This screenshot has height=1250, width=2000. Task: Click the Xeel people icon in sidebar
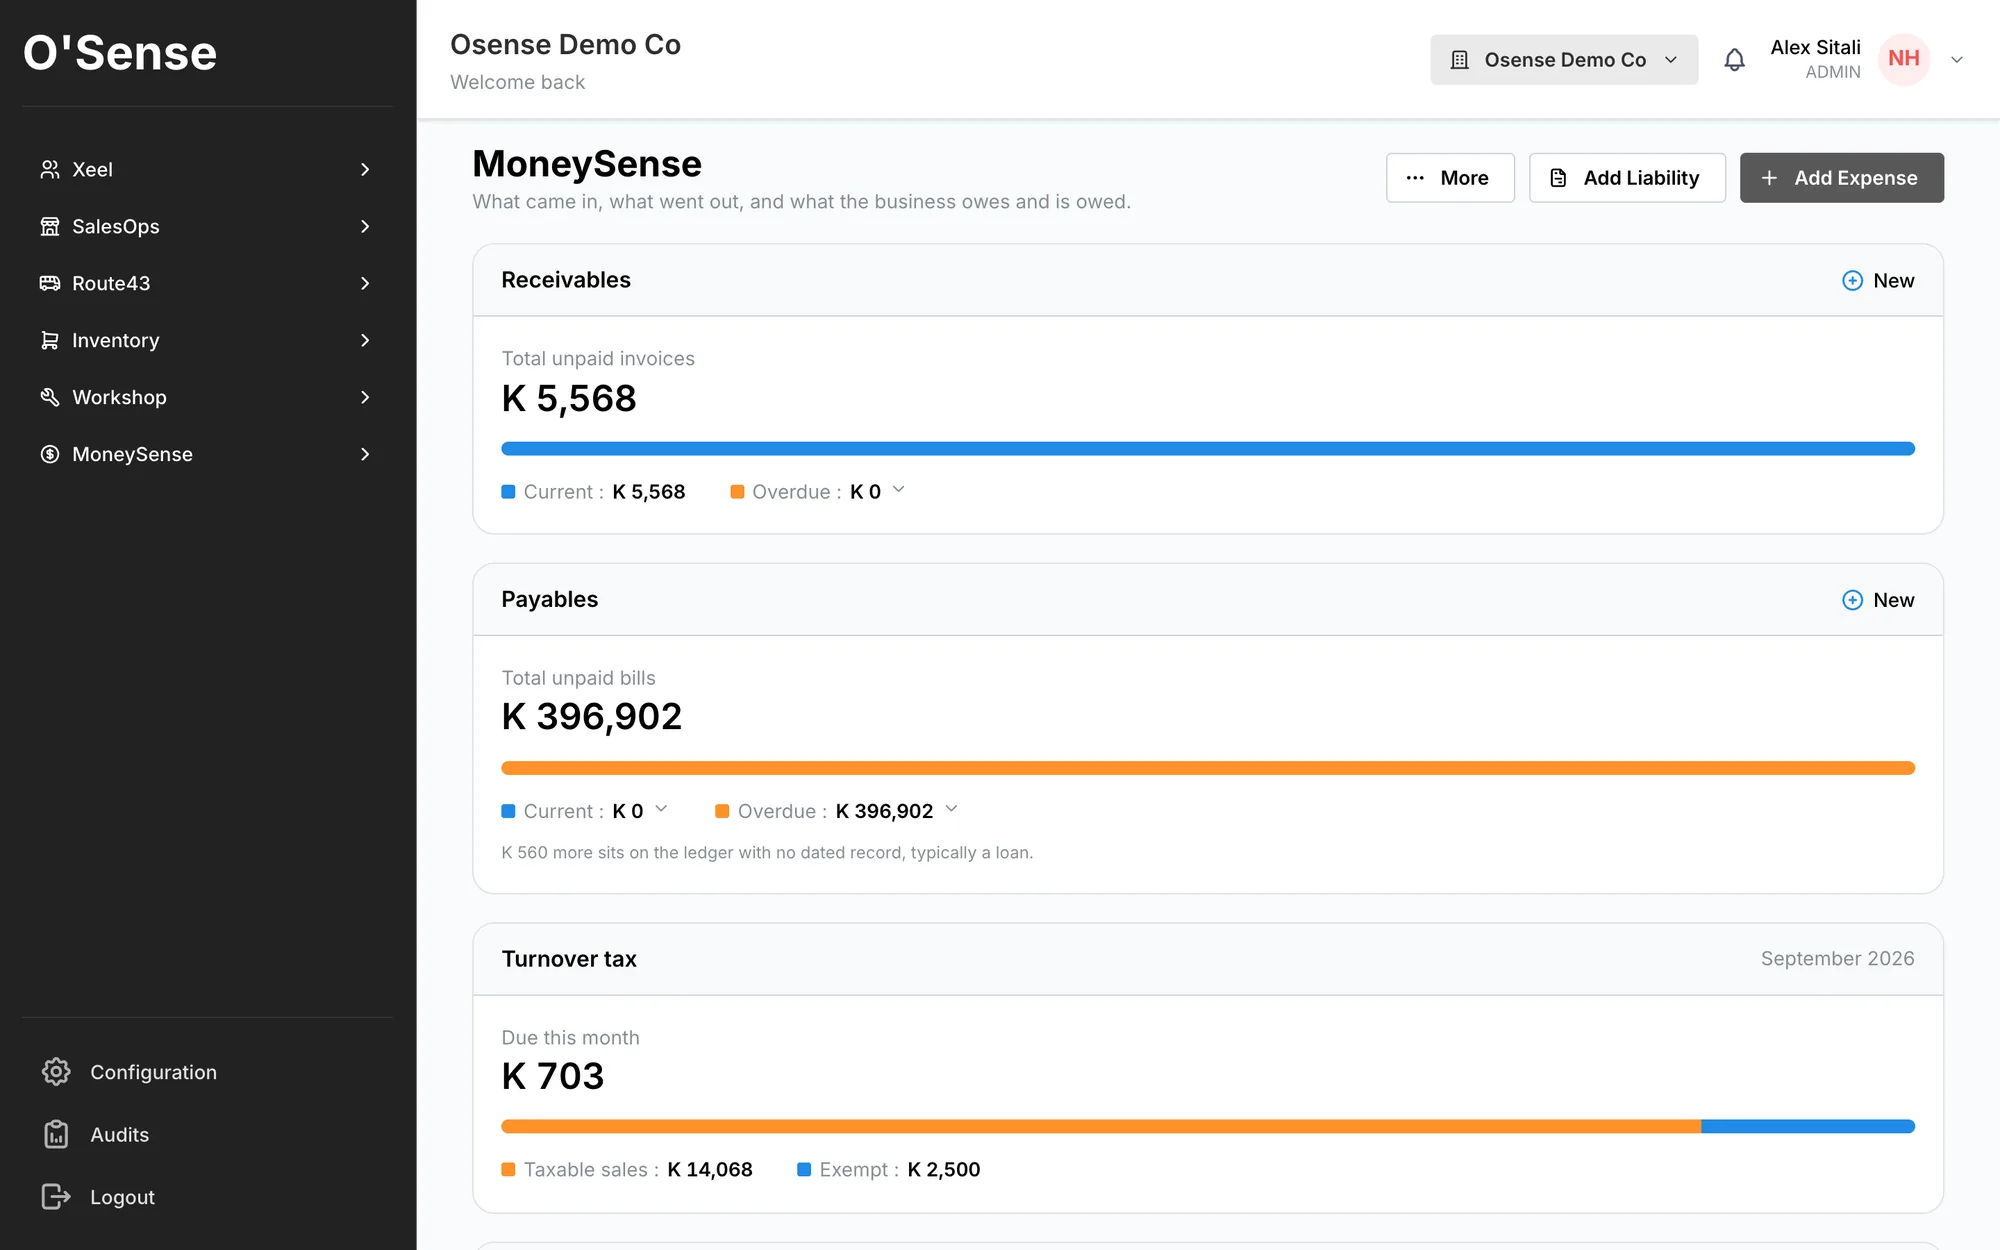49,169
